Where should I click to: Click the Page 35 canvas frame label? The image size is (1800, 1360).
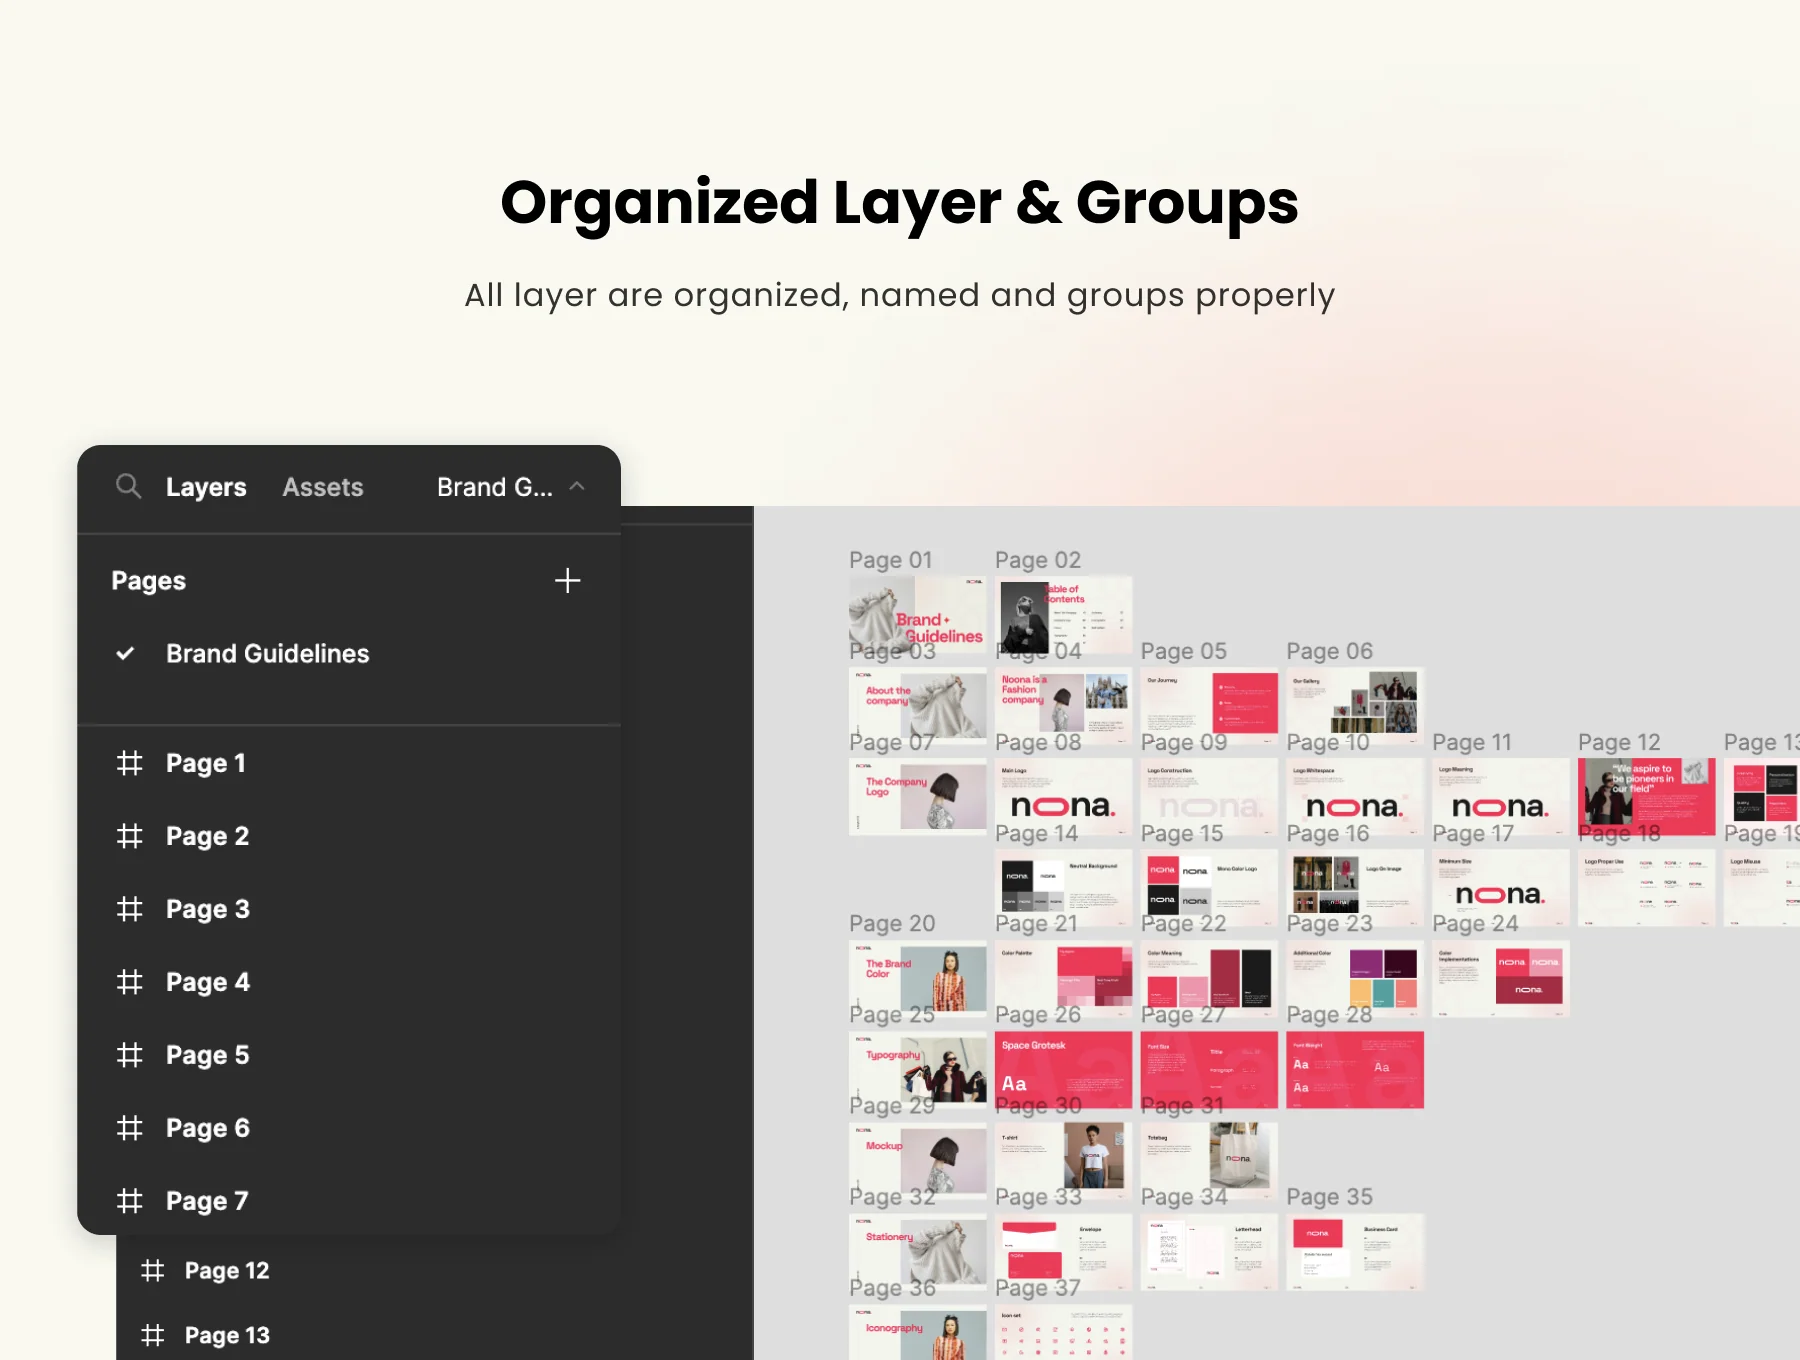[x=1330, y=1197]
